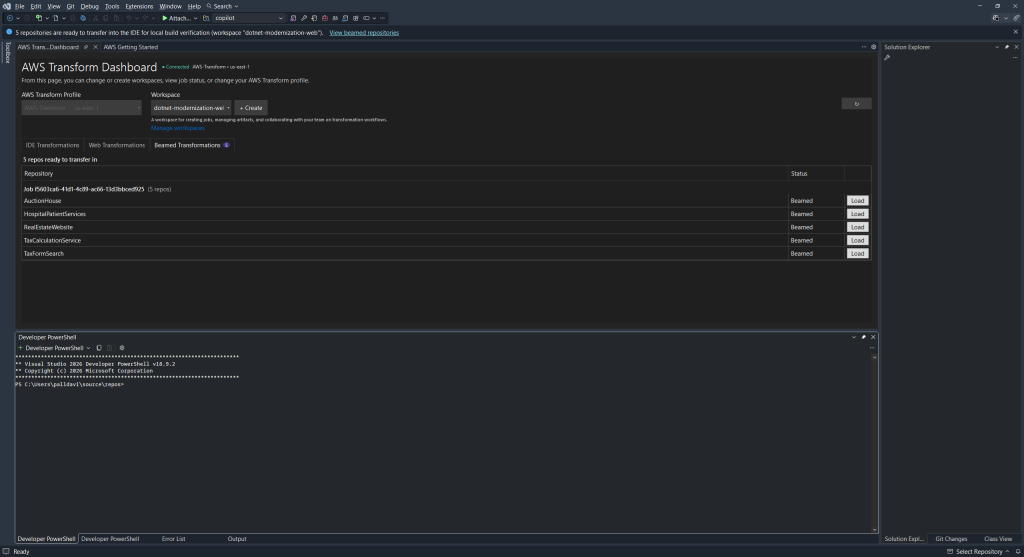Viewport: 1024px width, 557px height.
Task: Click the info icon in notification bar
Action: coord(9,32)
